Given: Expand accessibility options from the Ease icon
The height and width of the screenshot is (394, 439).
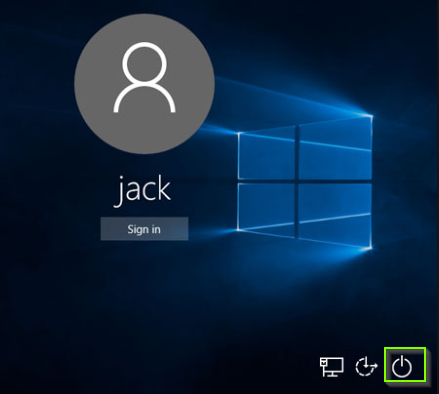Looking at the screenshot, I should click(x=366, y=367).
